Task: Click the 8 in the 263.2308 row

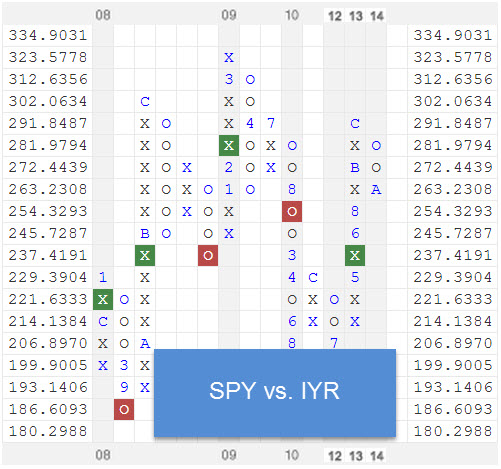Action: (292, 189)
